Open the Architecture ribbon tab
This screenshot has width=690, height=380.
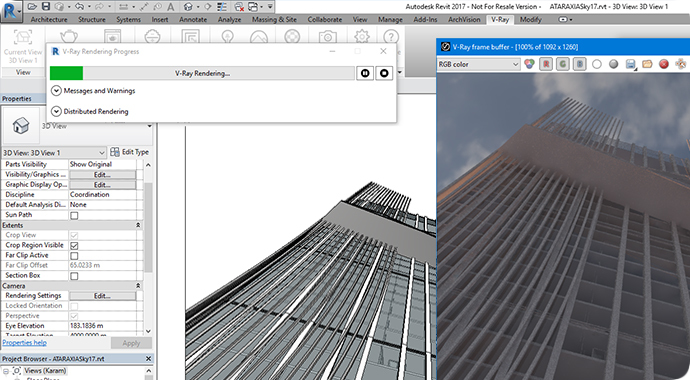tap(49, 19)
